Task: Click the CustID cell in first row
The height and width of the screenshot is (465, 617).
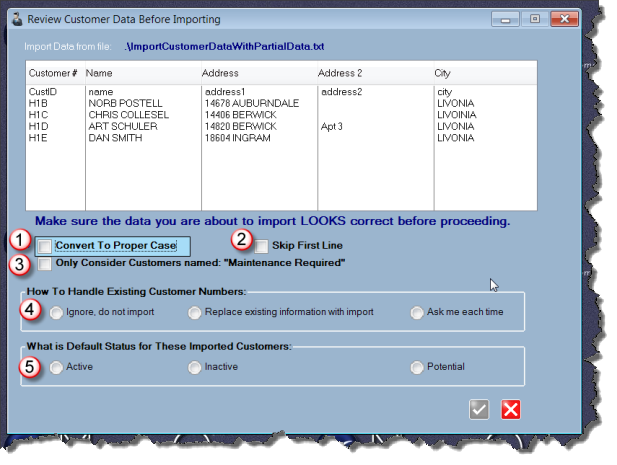Action: point(43,92)
